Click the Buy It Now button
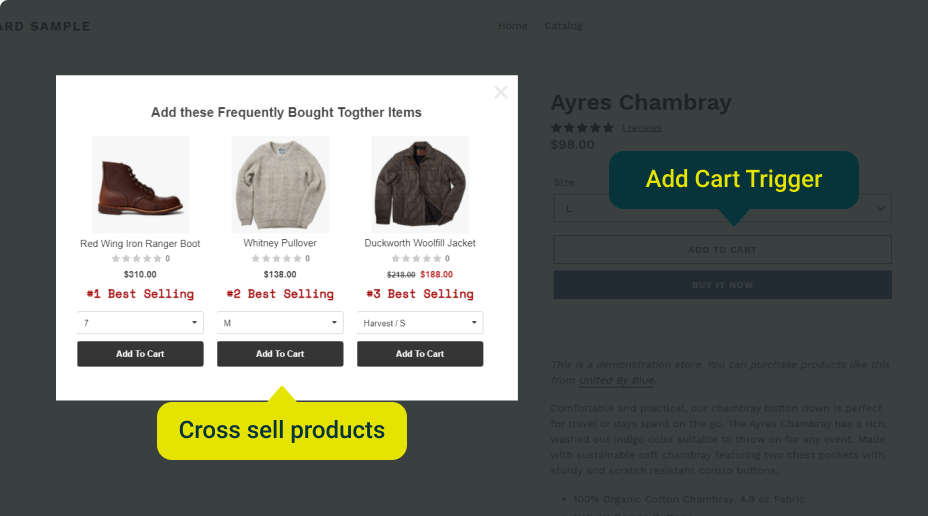 point(722,285)
